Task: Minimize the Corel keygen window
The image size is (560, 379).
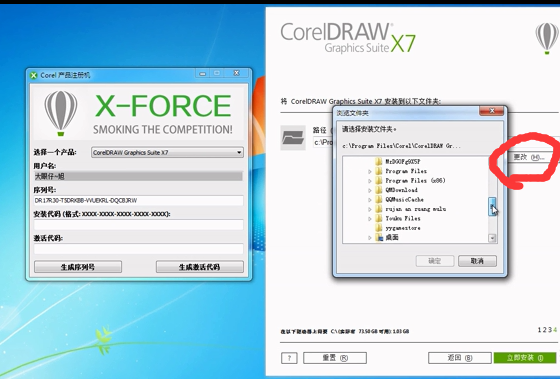Action: click(202, 73)
